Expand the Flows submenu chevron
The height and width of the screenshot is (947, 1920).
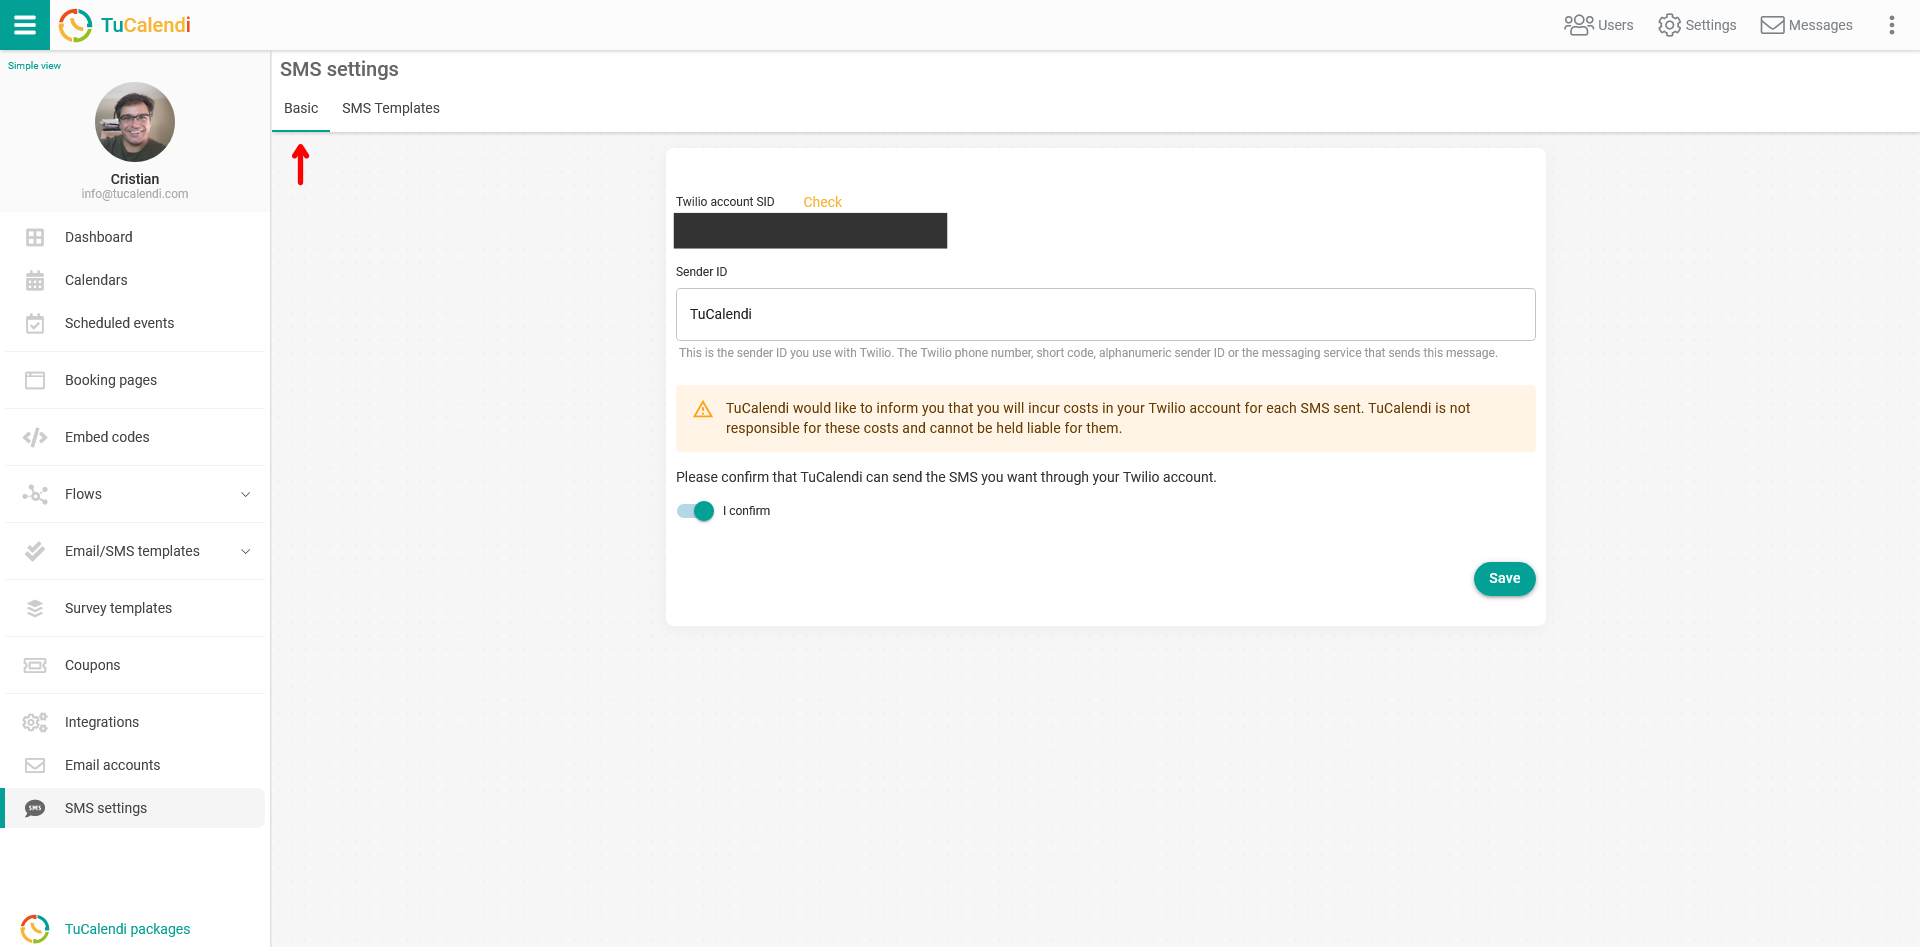(x=246, y=494)
